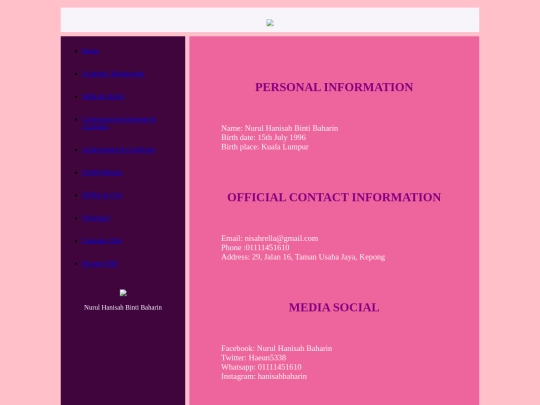The width and height of the screenshot is (540, 405).
Task: Click the OFFICIAL CONTACT INFORMATION heading
Action: (334, 197)
